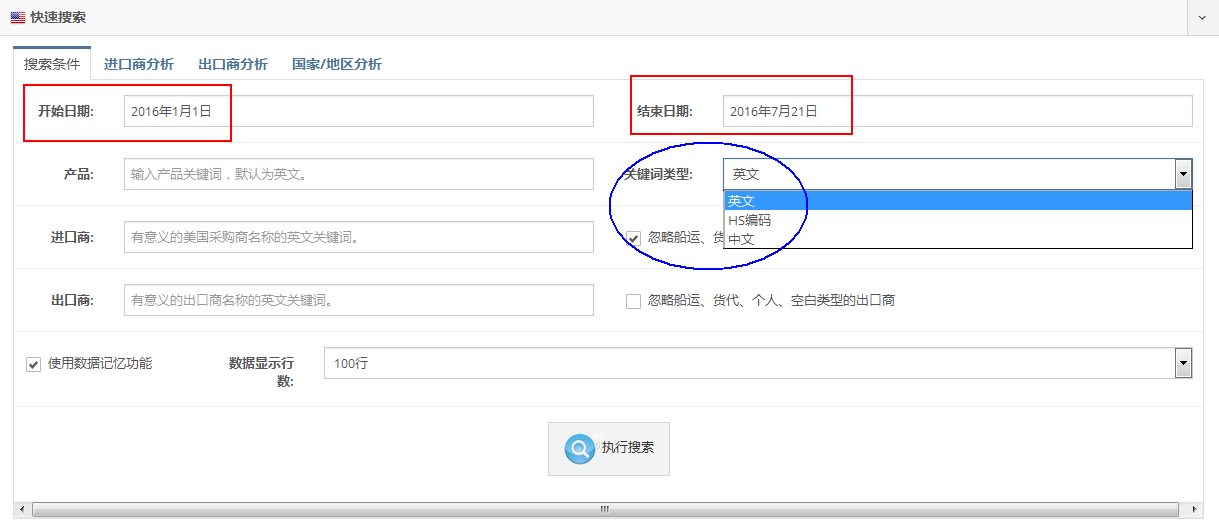Screen dimensions: 1219x532
Task: Open the 数据显示行数 100行 dropdown
Action: coord(757,364)
